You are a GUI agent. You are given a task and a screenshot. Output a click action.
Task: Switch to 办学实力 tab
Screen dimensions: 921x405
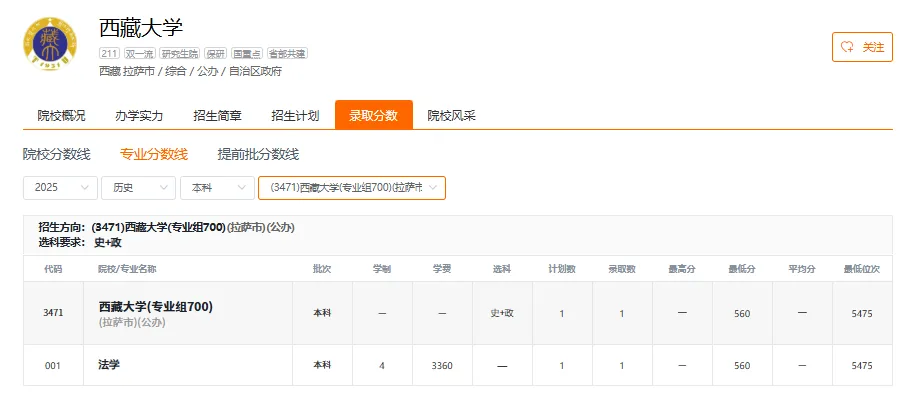(139, 116)
